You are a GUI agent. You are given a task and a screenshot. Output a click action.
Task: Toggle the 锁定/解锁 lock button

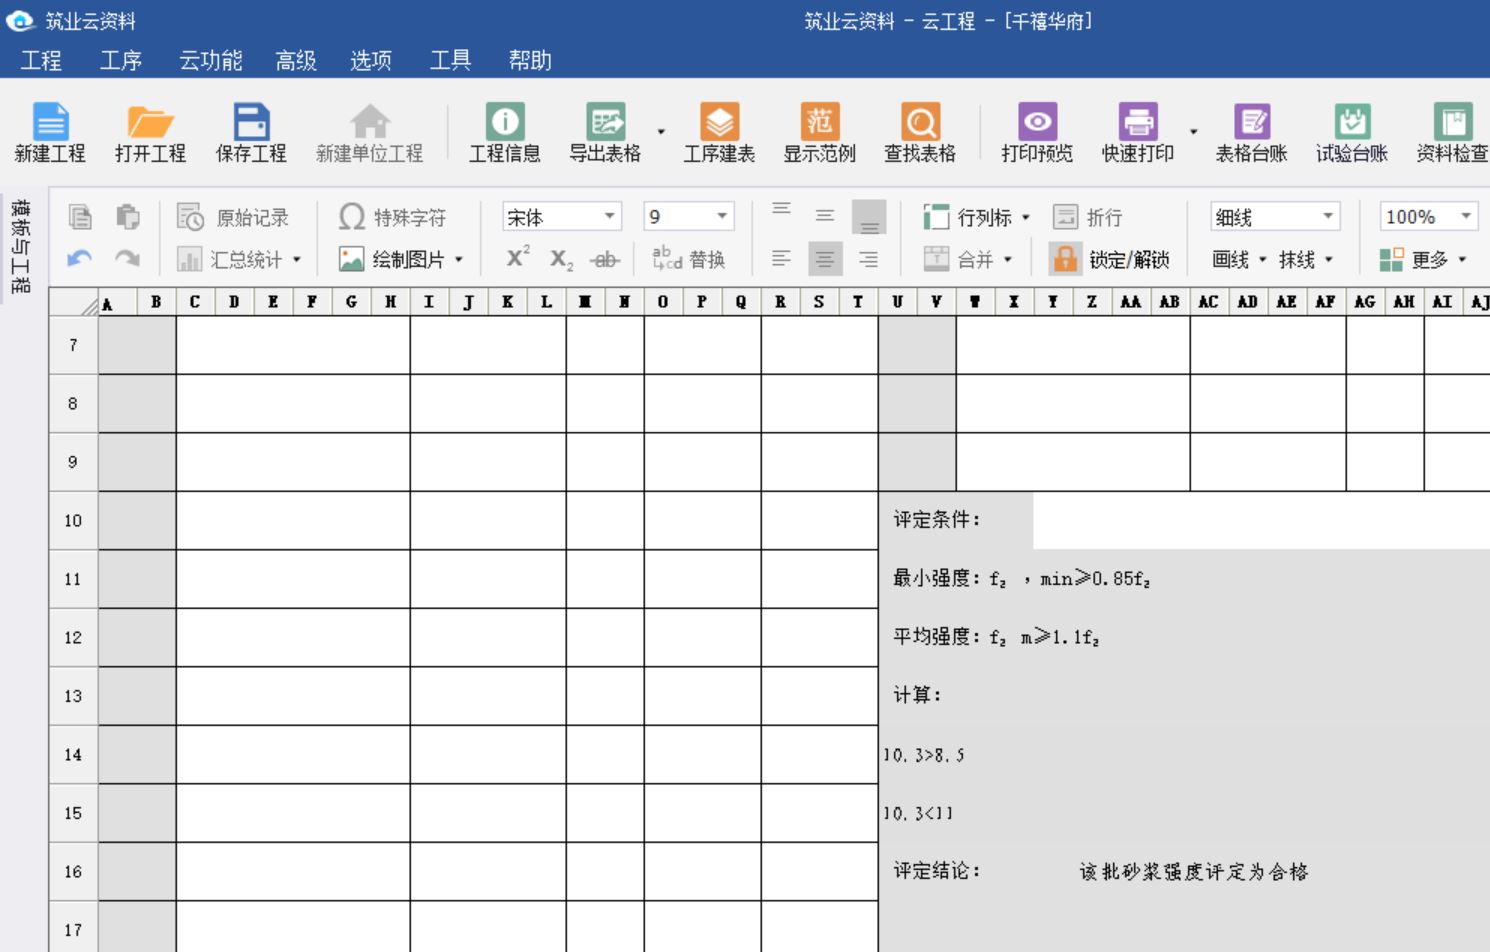[1110, 259]
